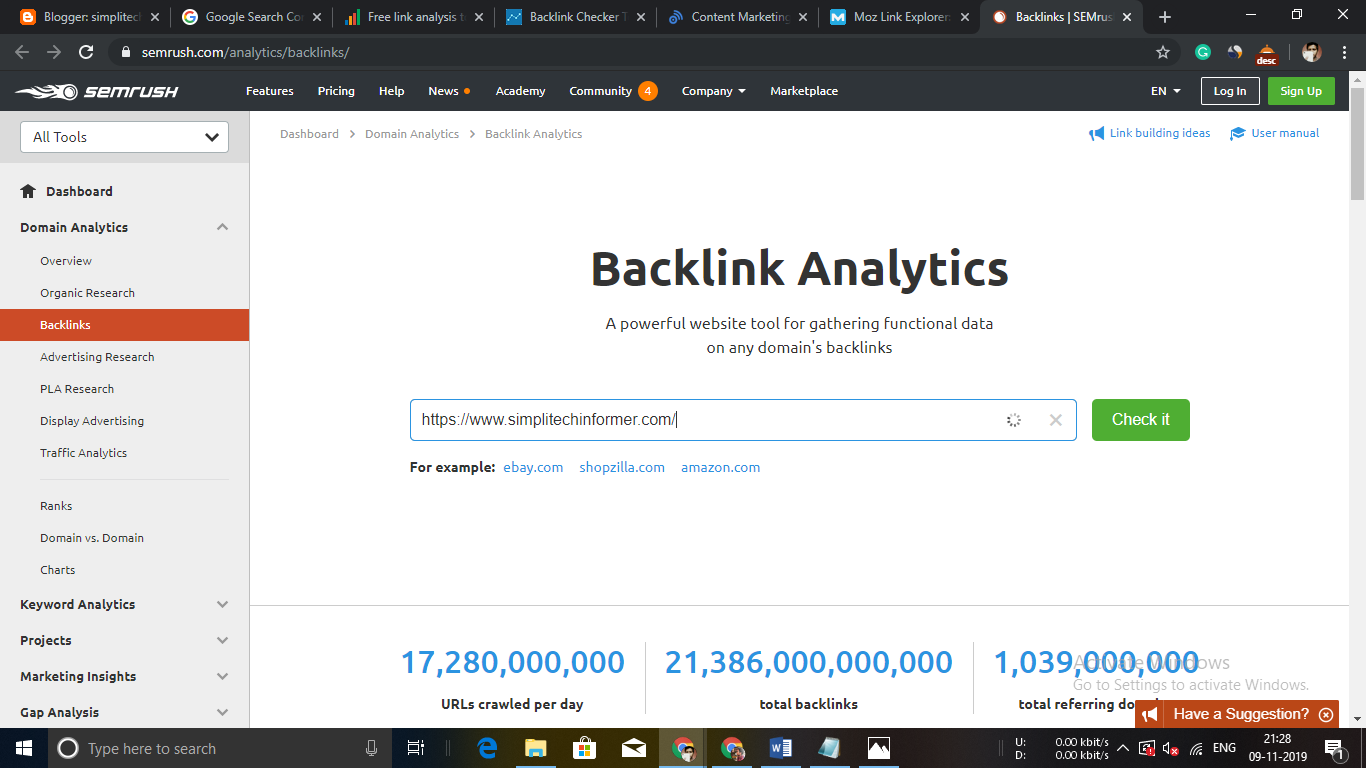Open a new browser tab

click(1165, 17)
